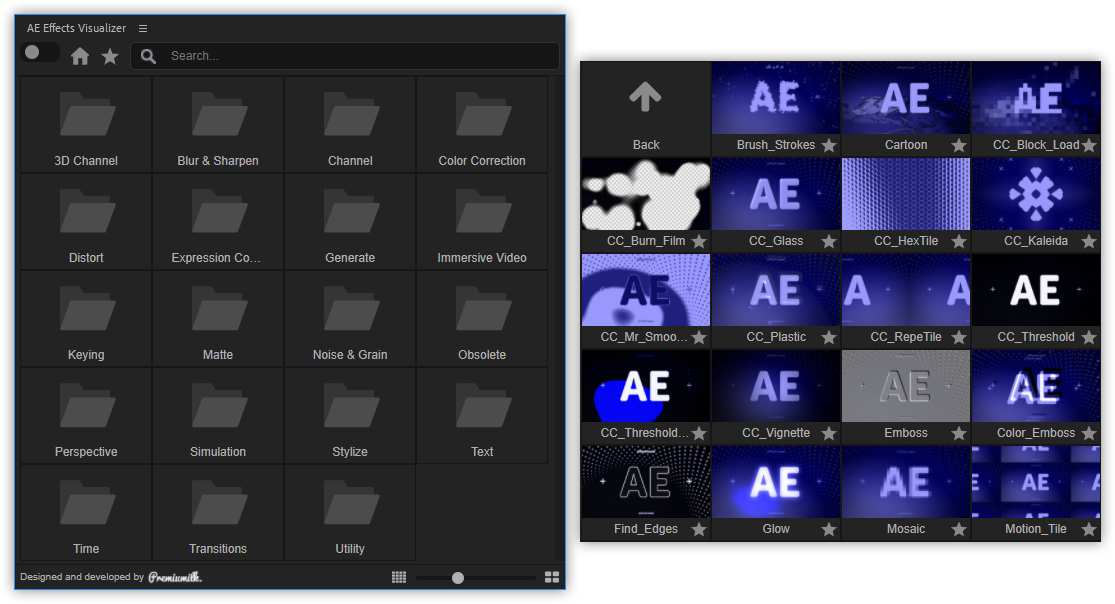Select the CC_HexTile effect thumbnail
1115x604 pixels.
(906, 194)
